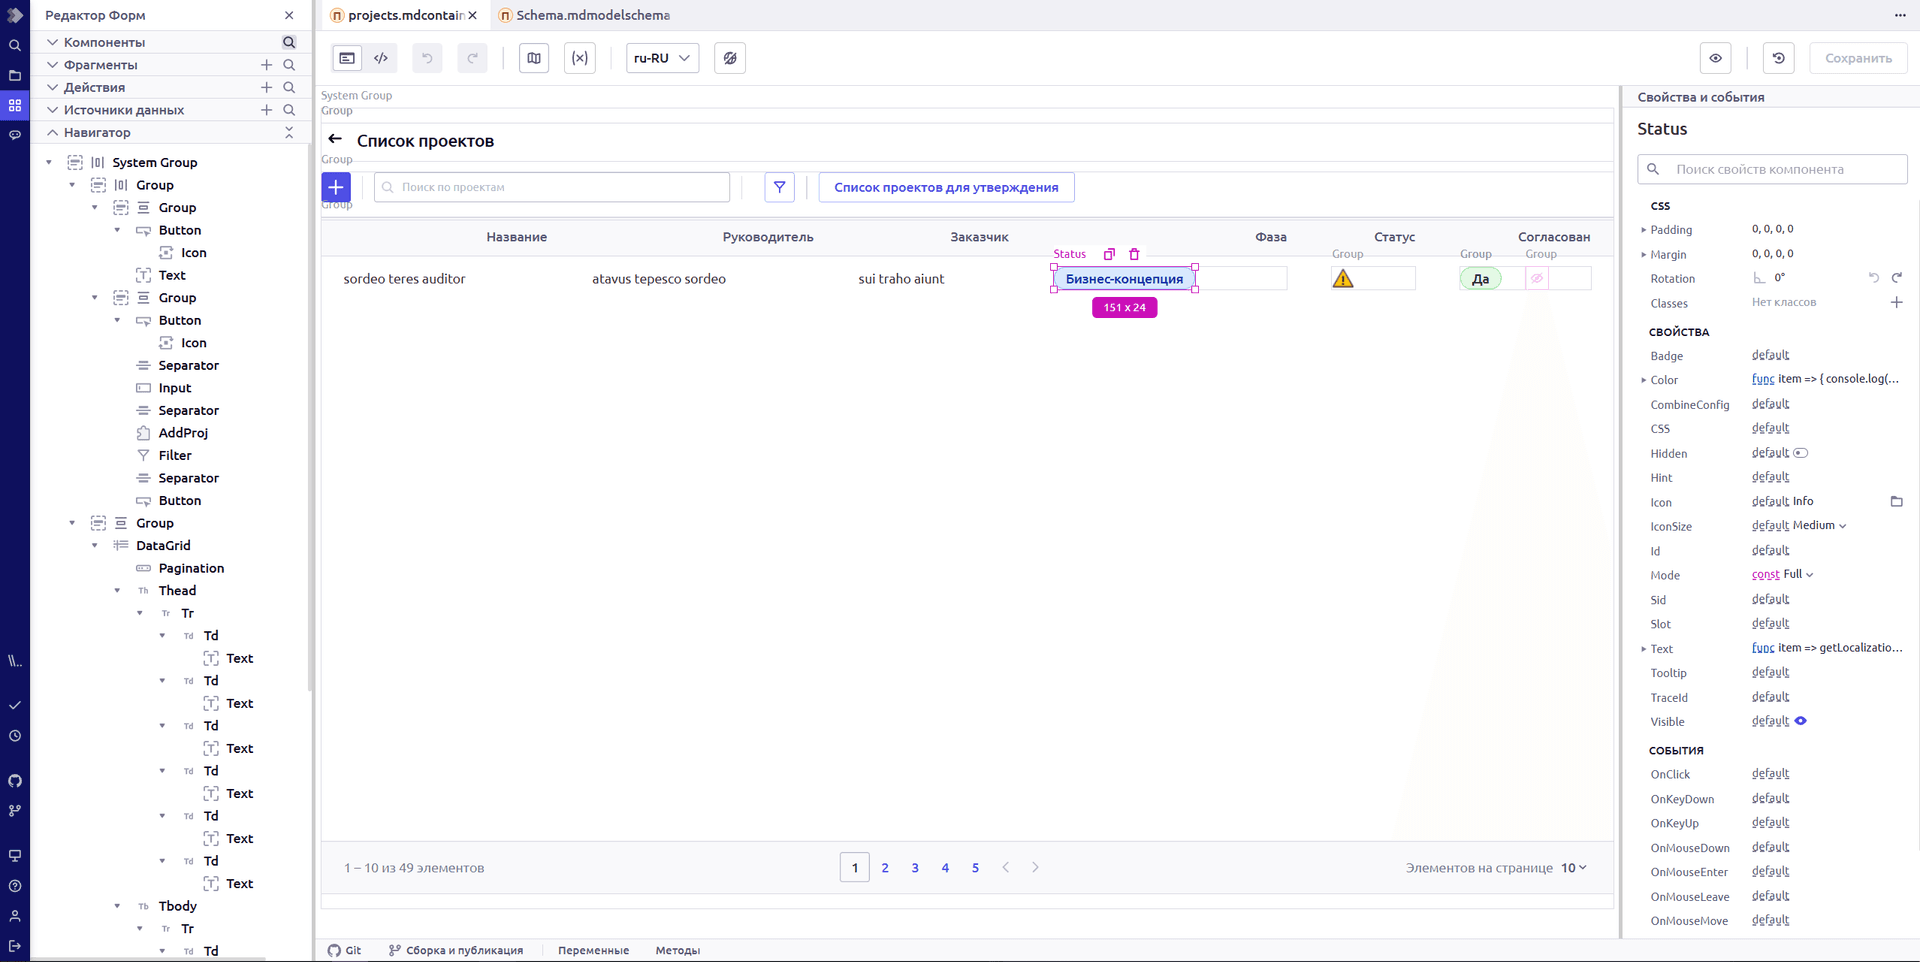This screenshot has width=1920, height=962.
Task: Search within Компоненты using the magnifier icon
Action: 289,42
